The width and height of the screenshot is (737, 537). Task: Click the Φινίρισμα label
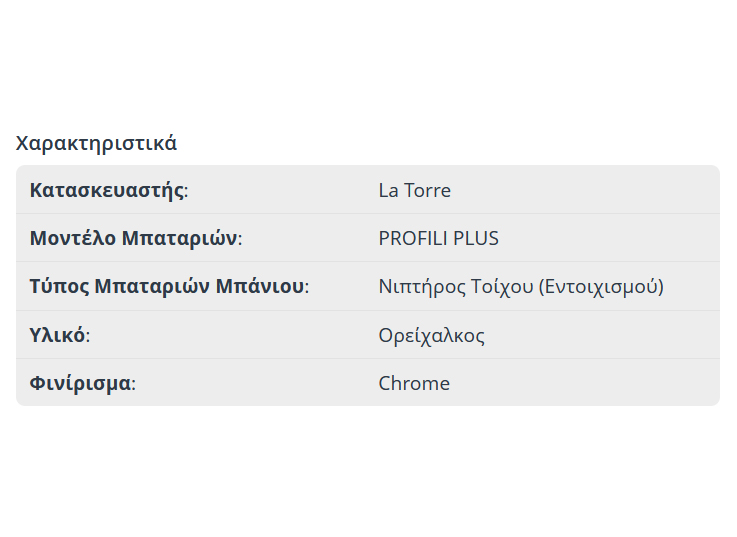coord(82,383)
